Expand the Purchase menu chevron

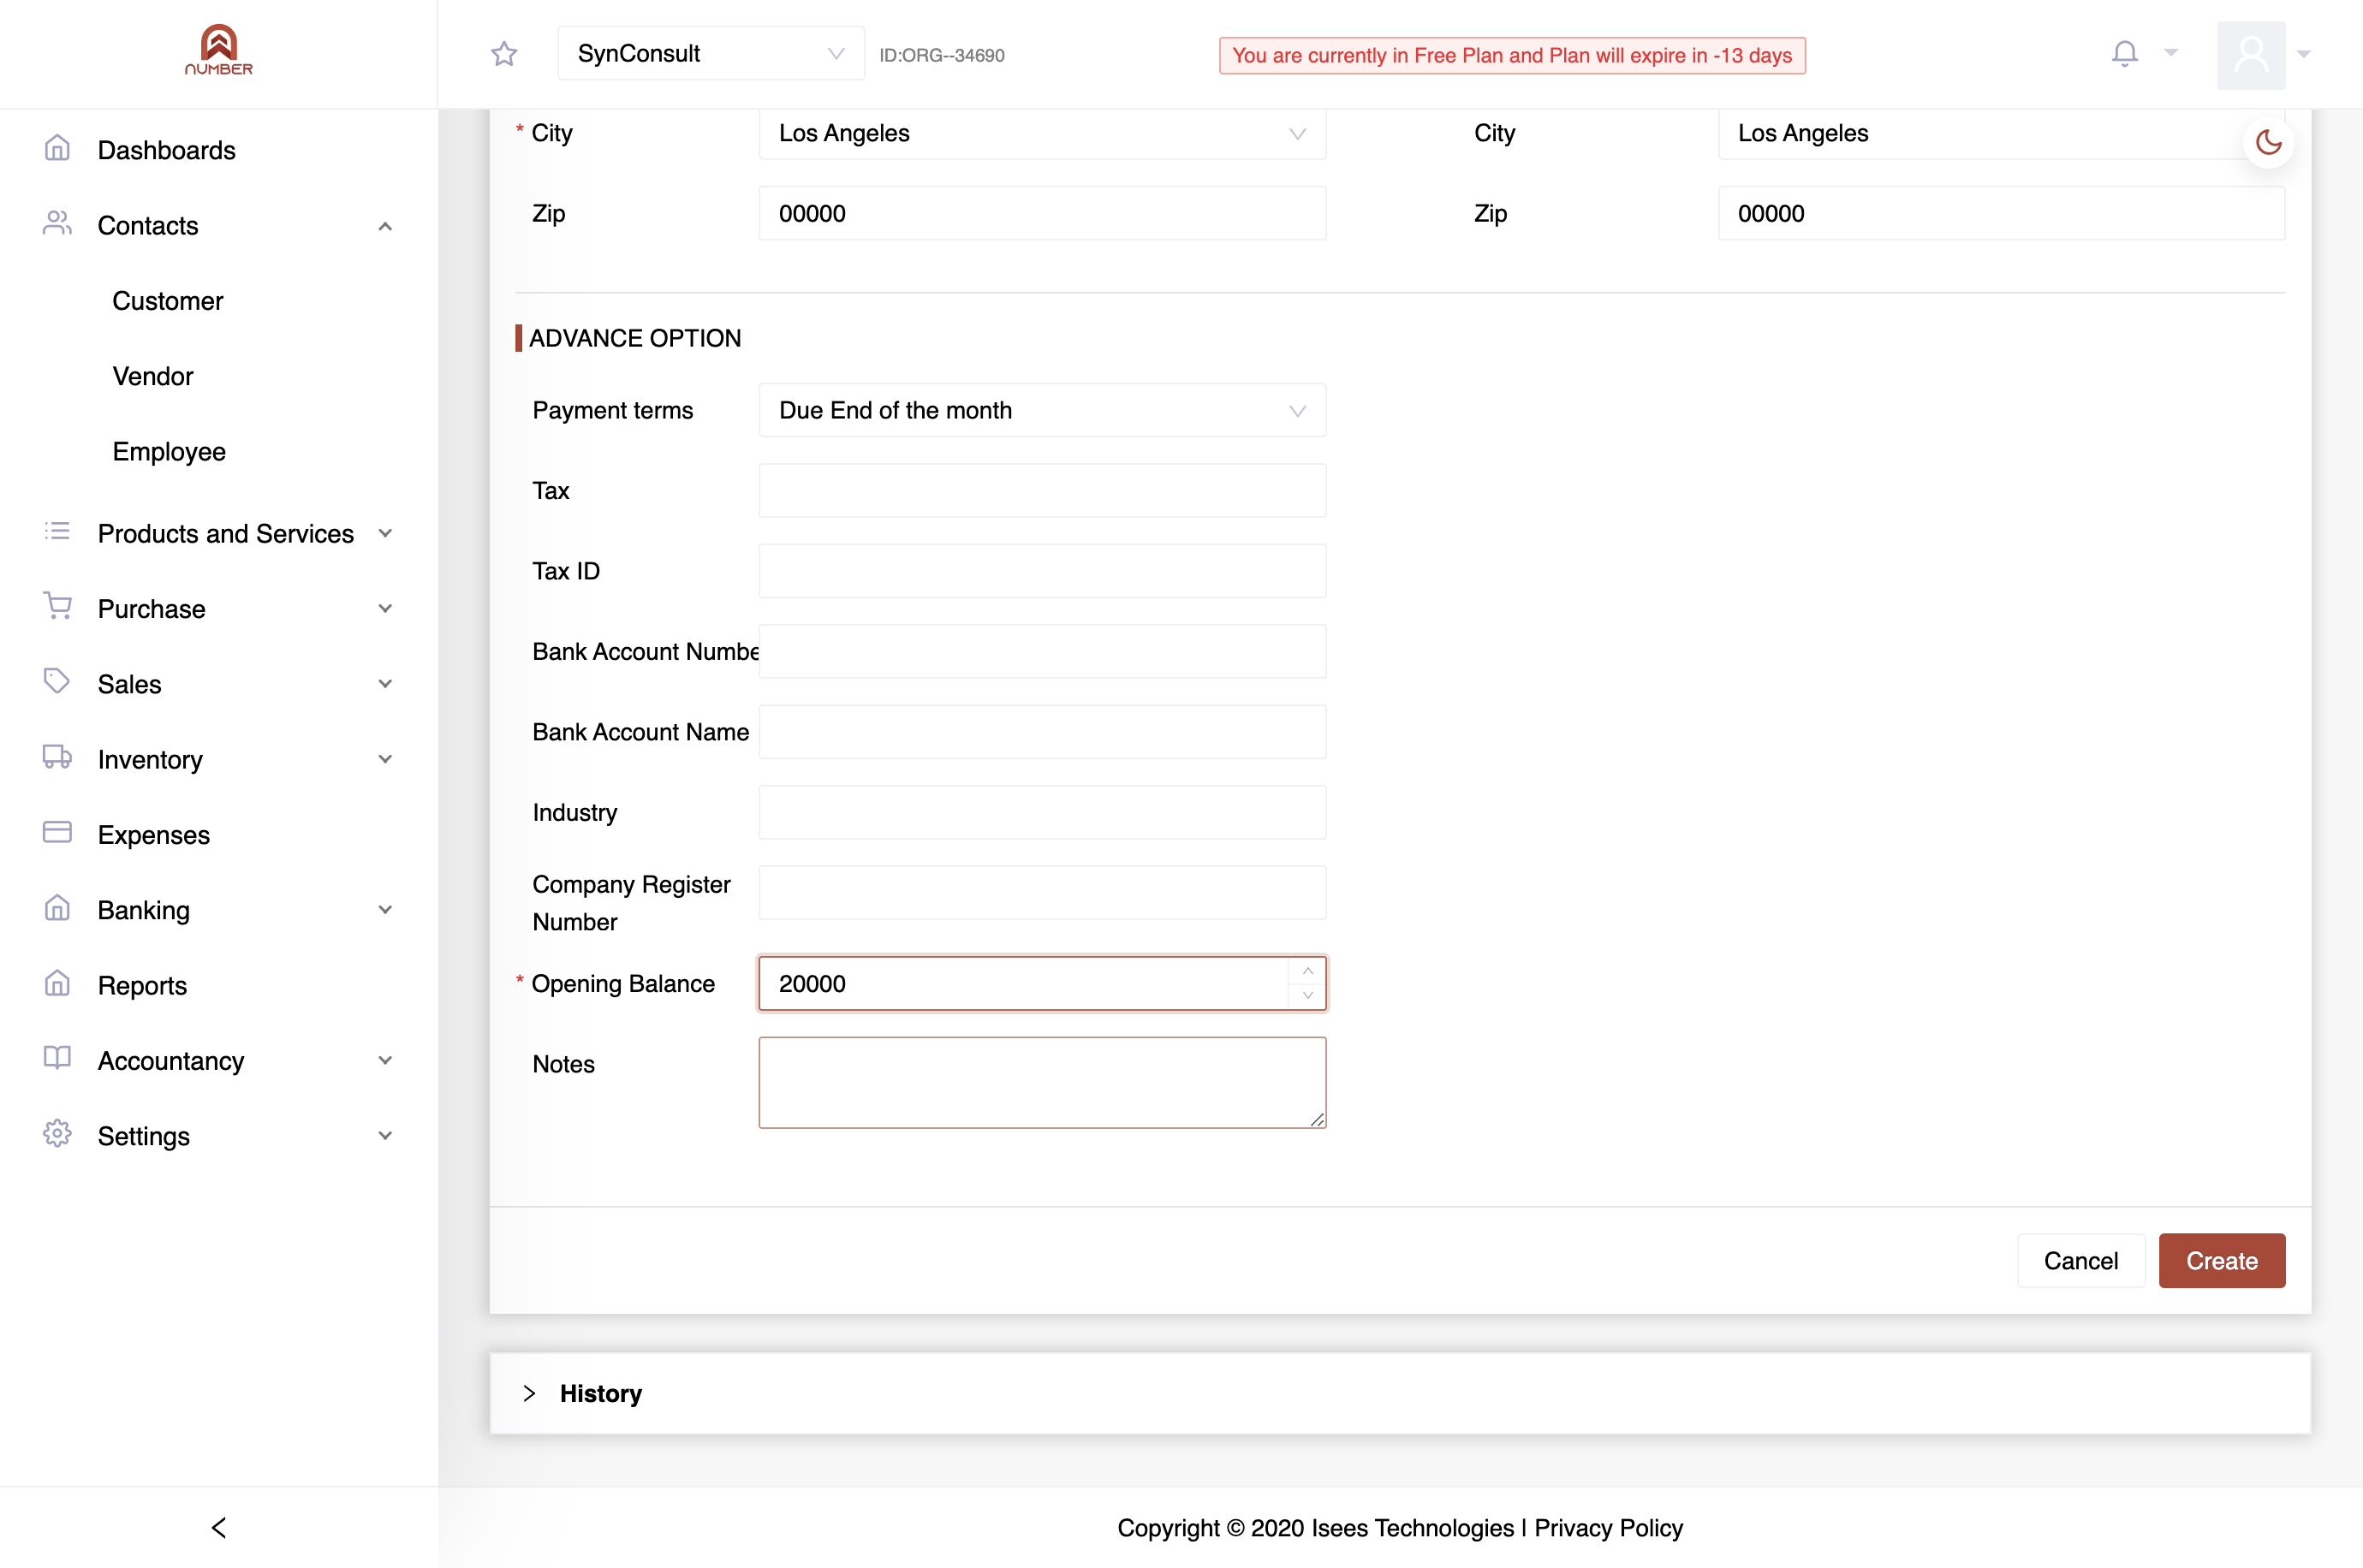[385, 609]
